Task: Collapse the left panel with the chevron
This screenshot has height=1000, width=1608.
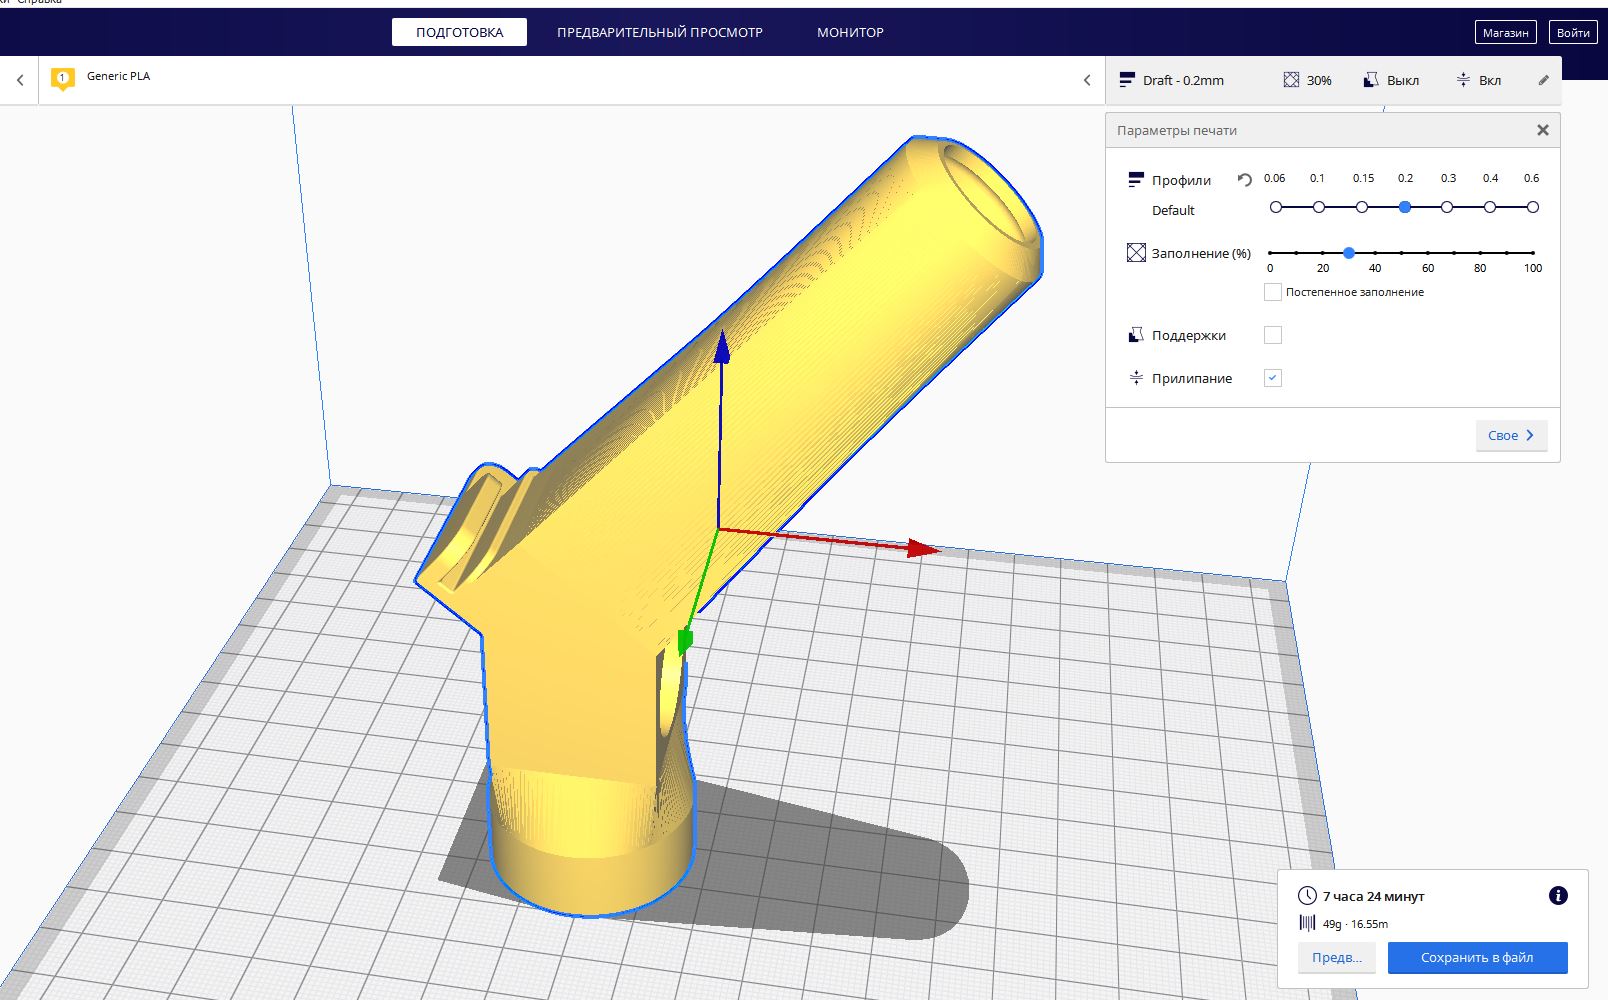Action: (x=20, y=80)
